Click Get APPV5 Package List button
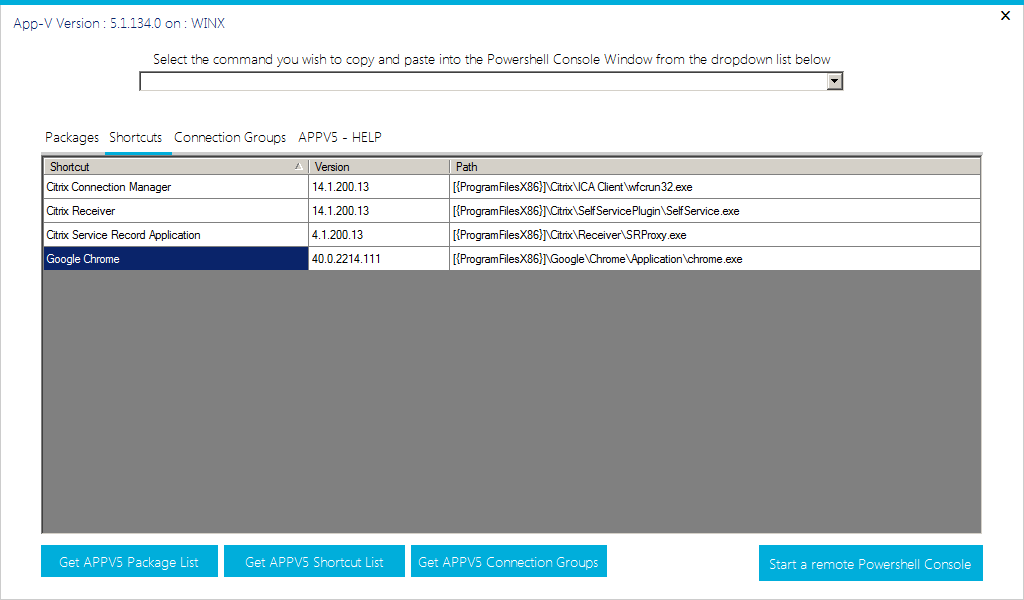Viewport: 1024px width, 600px height. (x=129, y=561)
